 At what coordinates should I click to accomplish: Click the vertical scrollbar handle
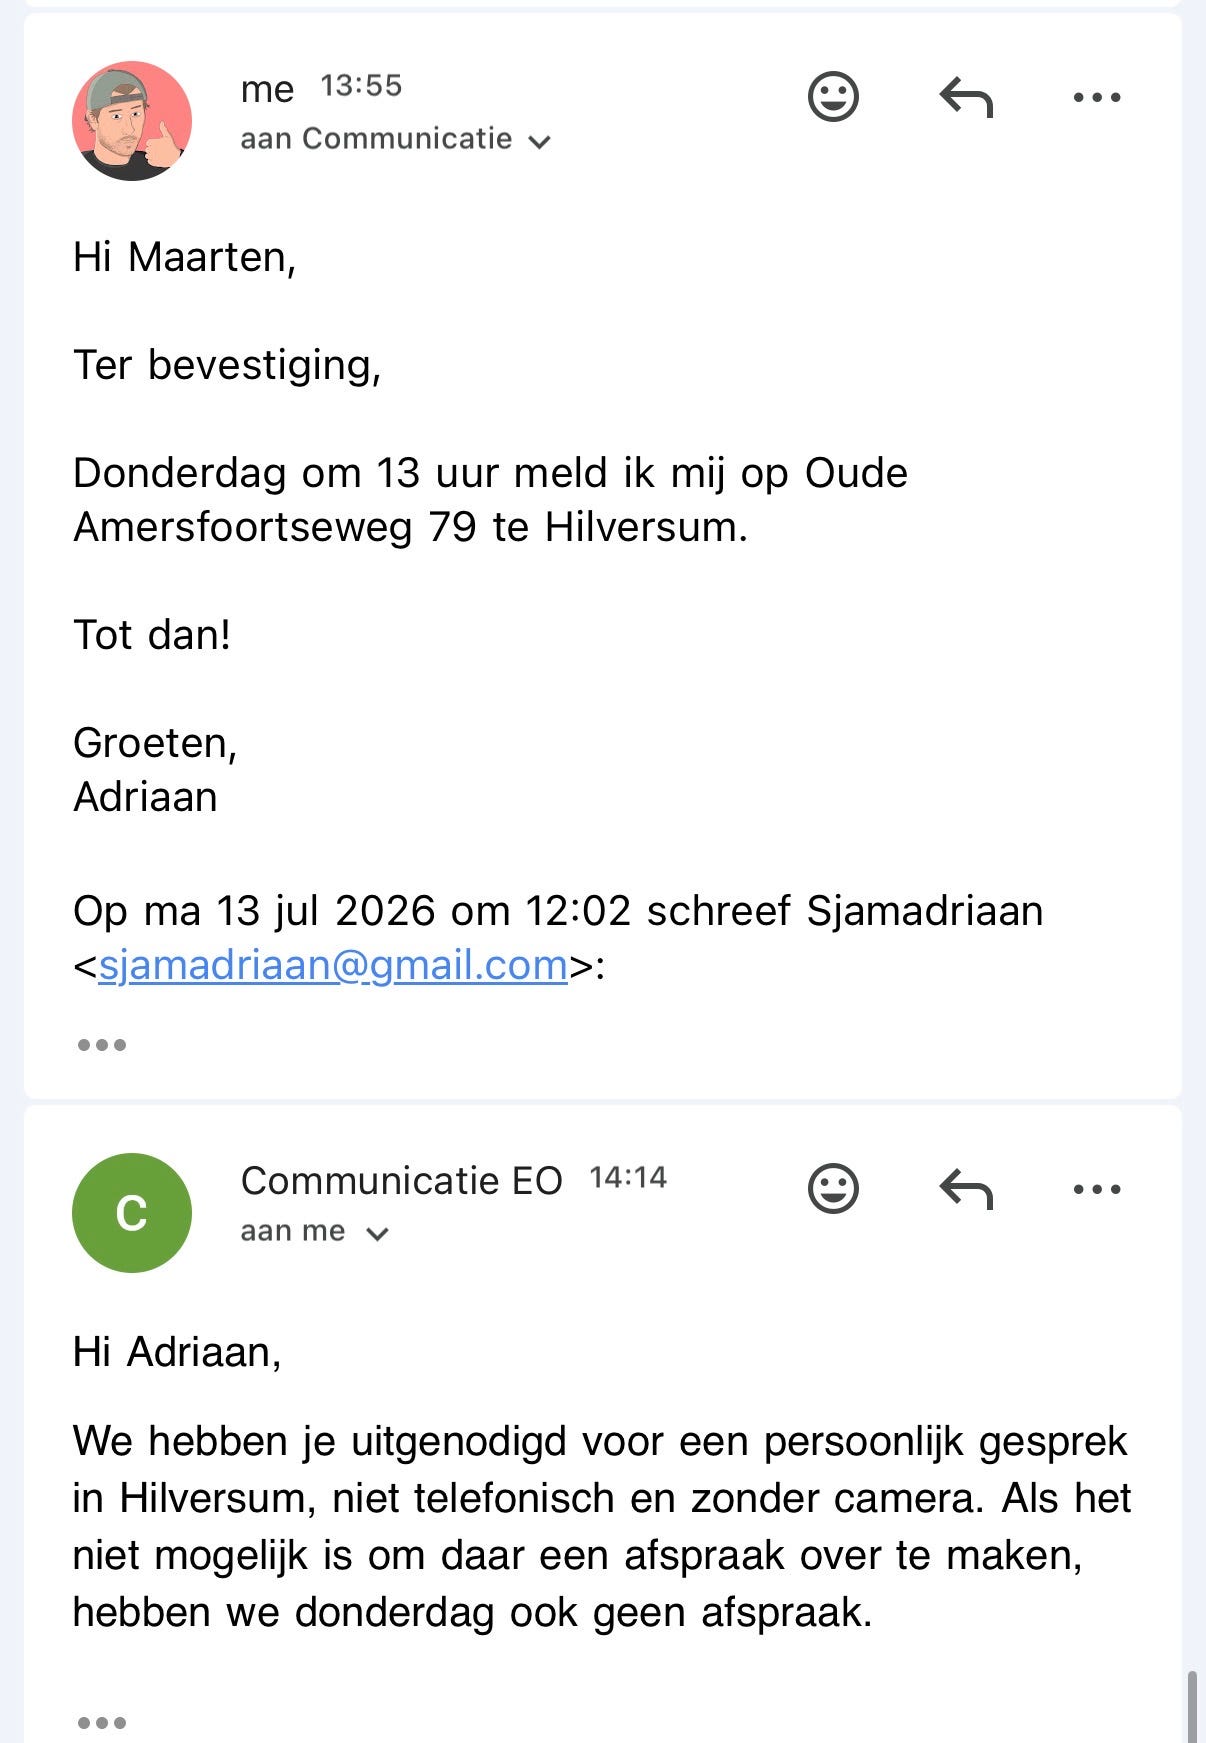point(1192,1706)
